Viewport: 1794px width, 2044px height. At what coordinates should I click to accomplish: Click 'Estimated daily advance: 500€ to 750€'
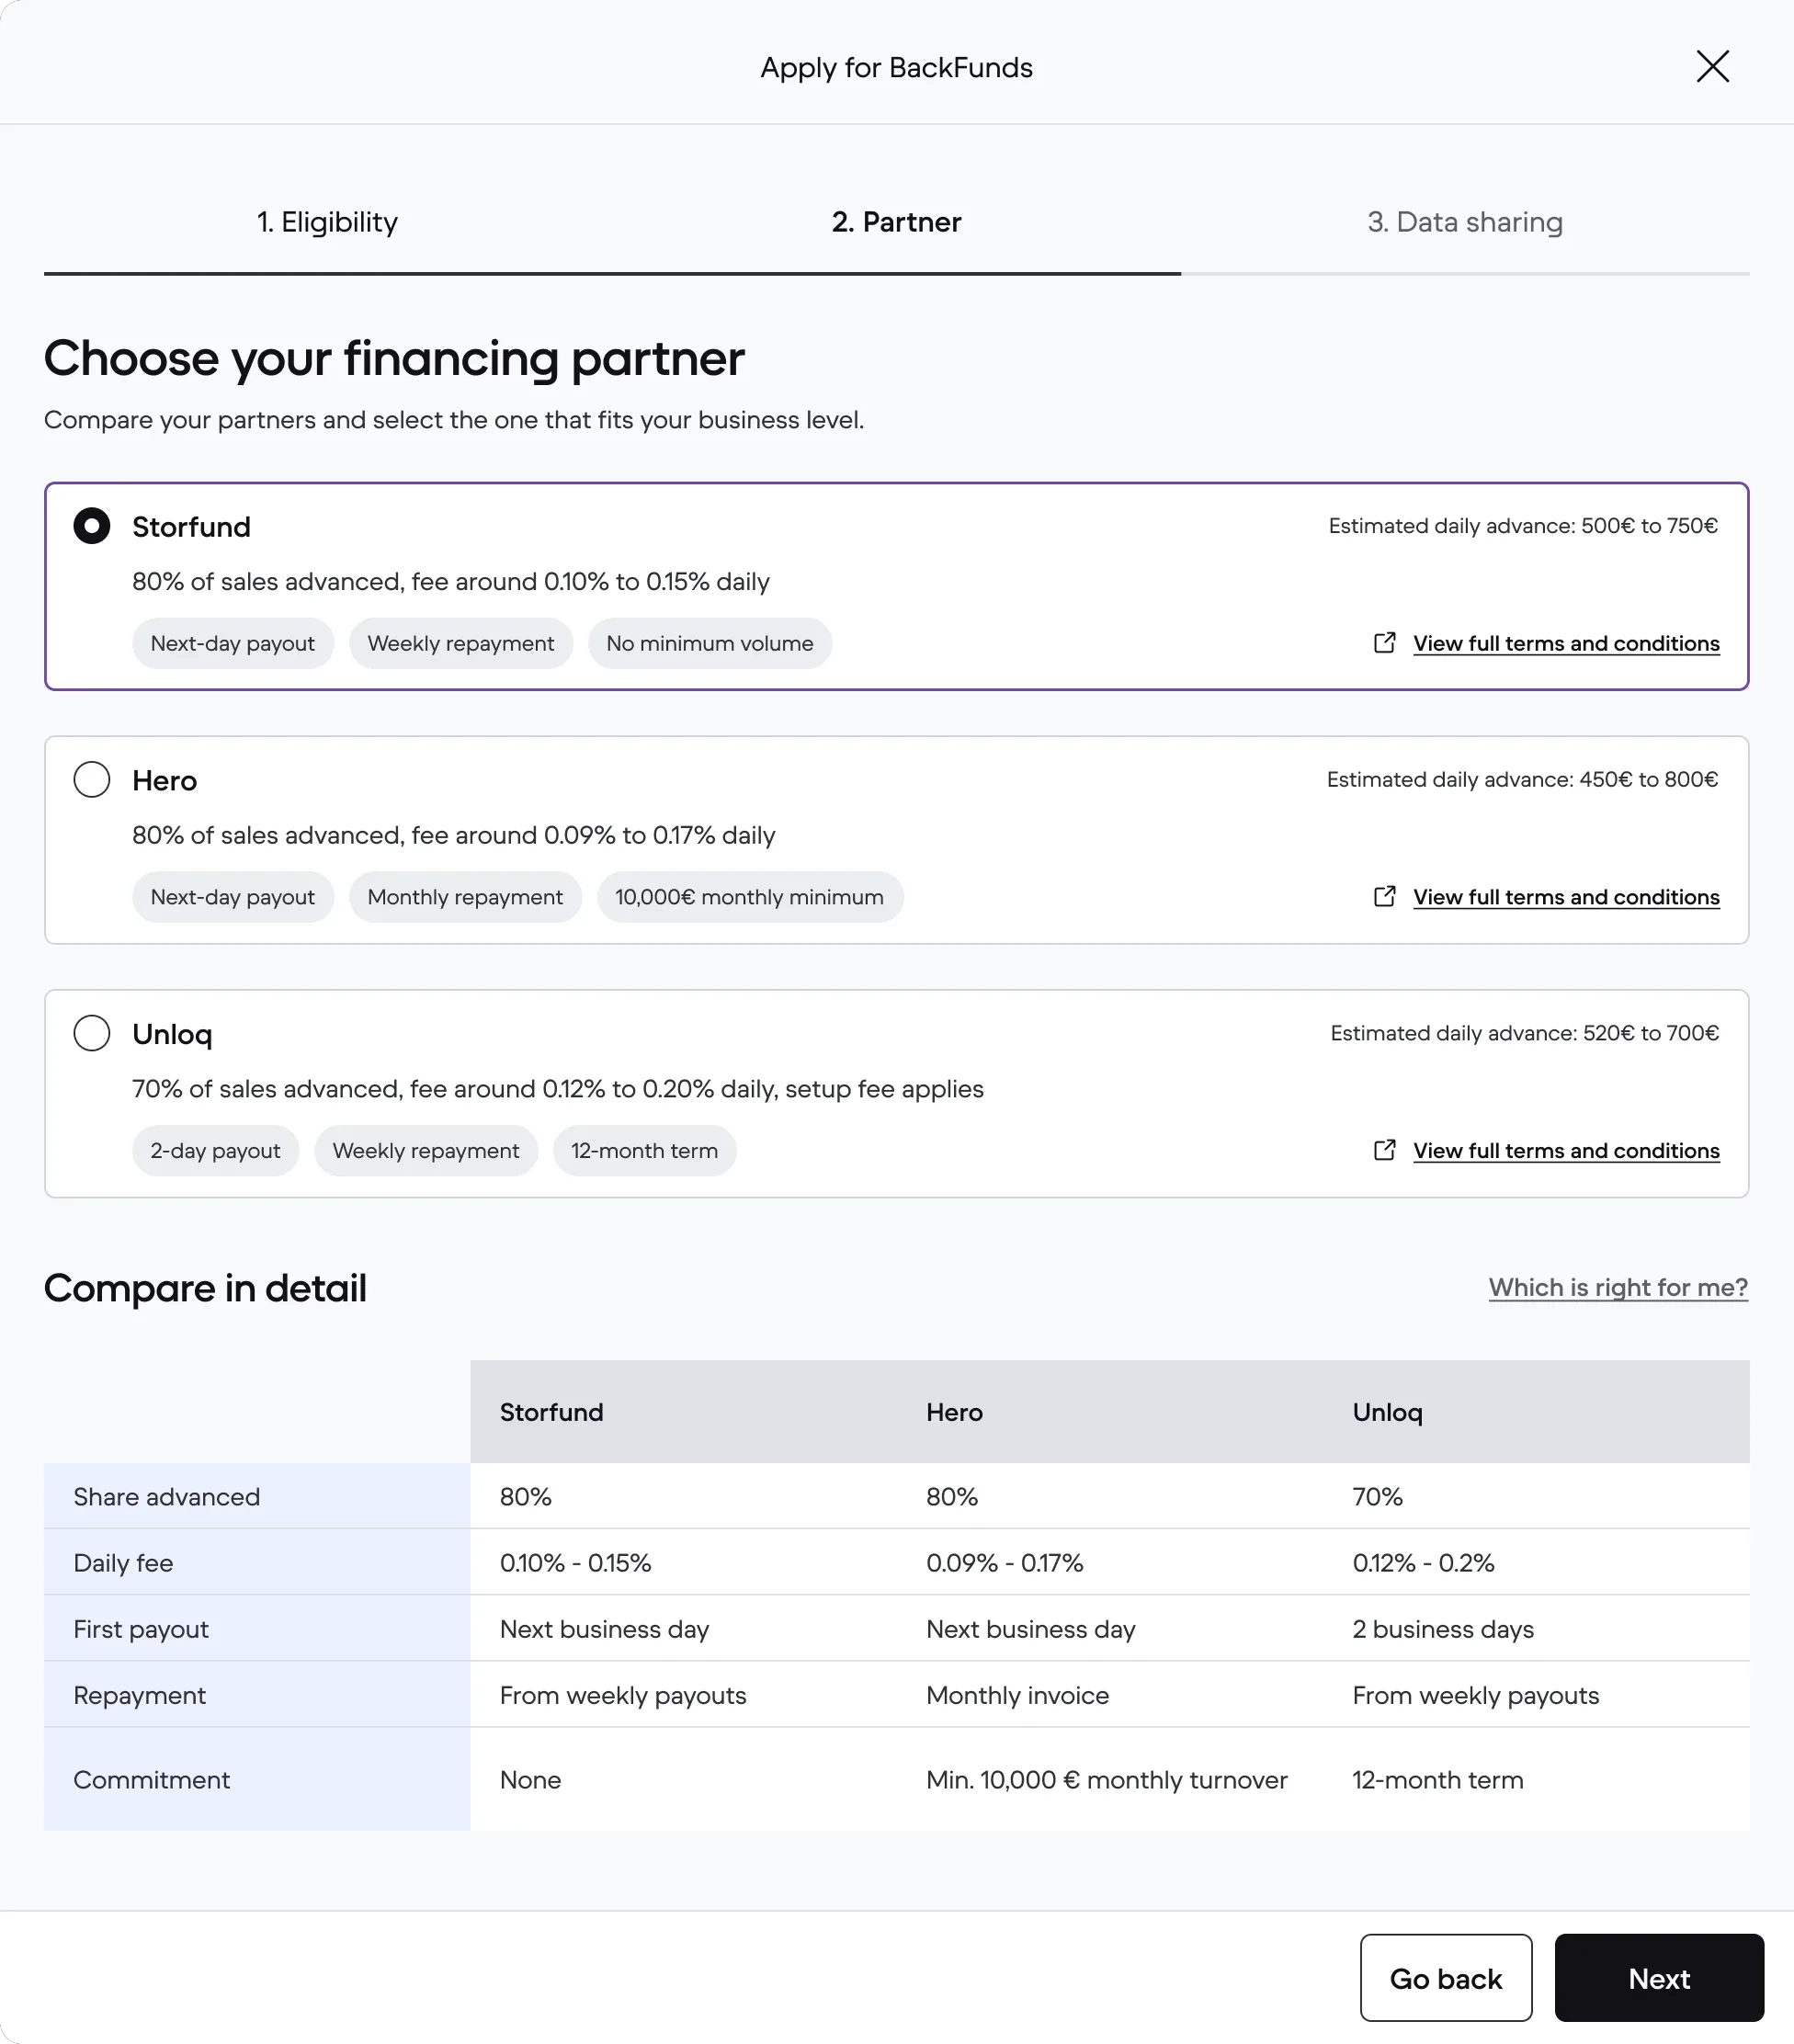point(1523,526)
